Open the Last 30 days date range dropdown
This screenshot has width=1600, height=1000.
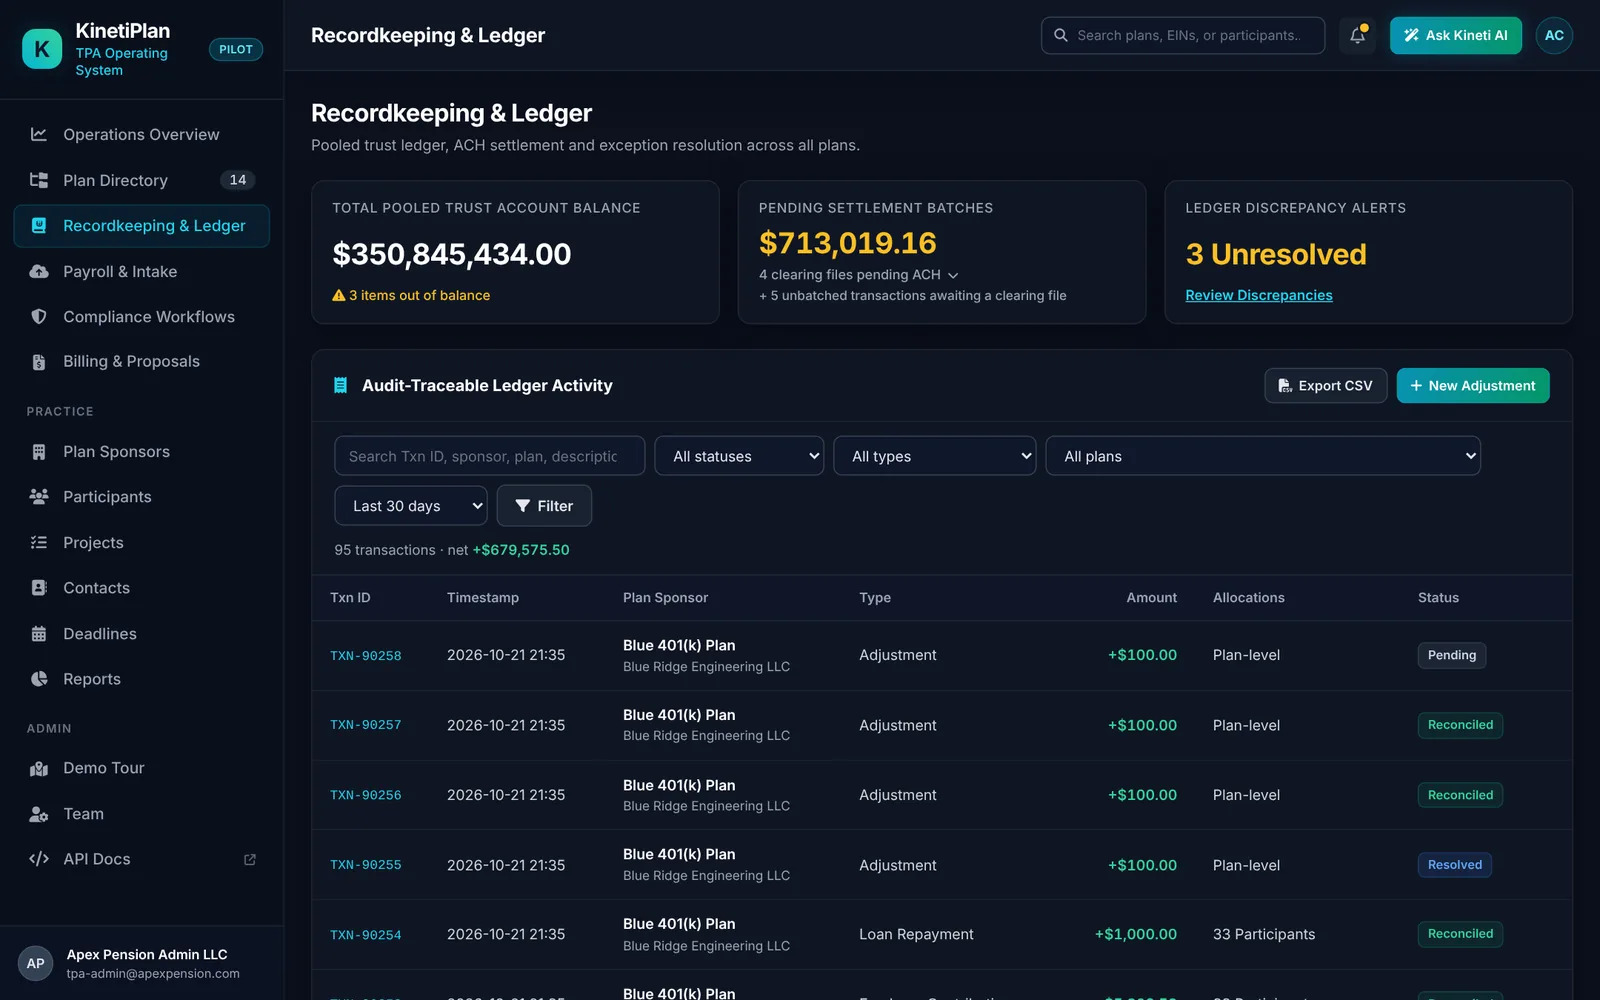click(x=411, y=506)
